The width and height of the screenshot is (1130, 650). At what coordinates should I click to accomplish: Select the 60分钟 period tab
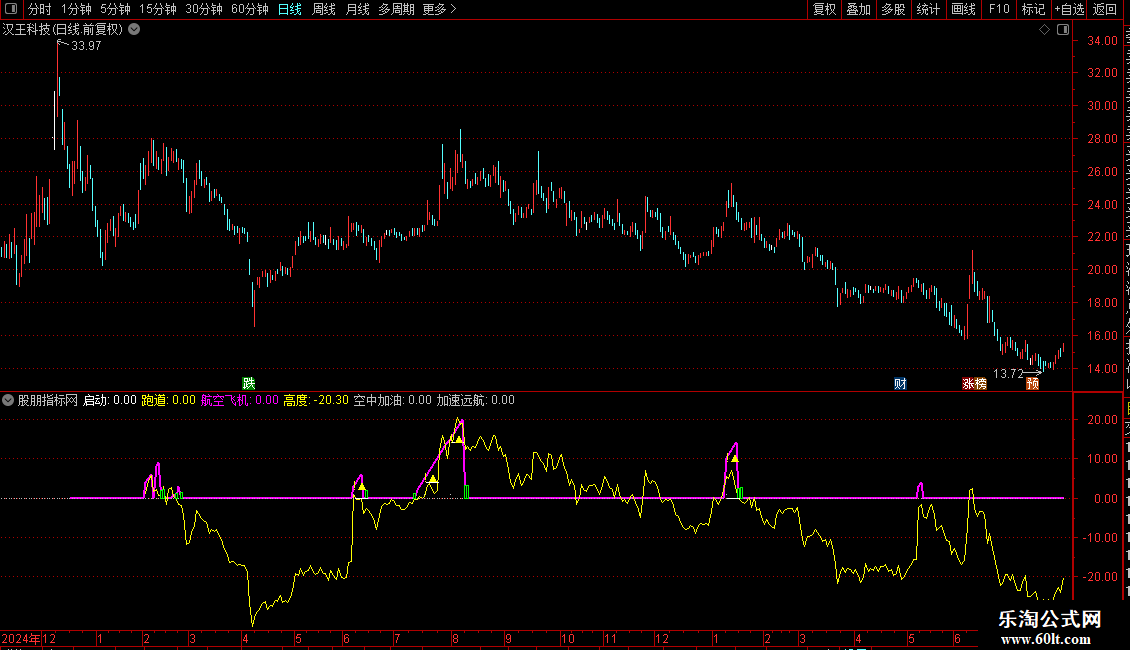[x=250, y=9]
